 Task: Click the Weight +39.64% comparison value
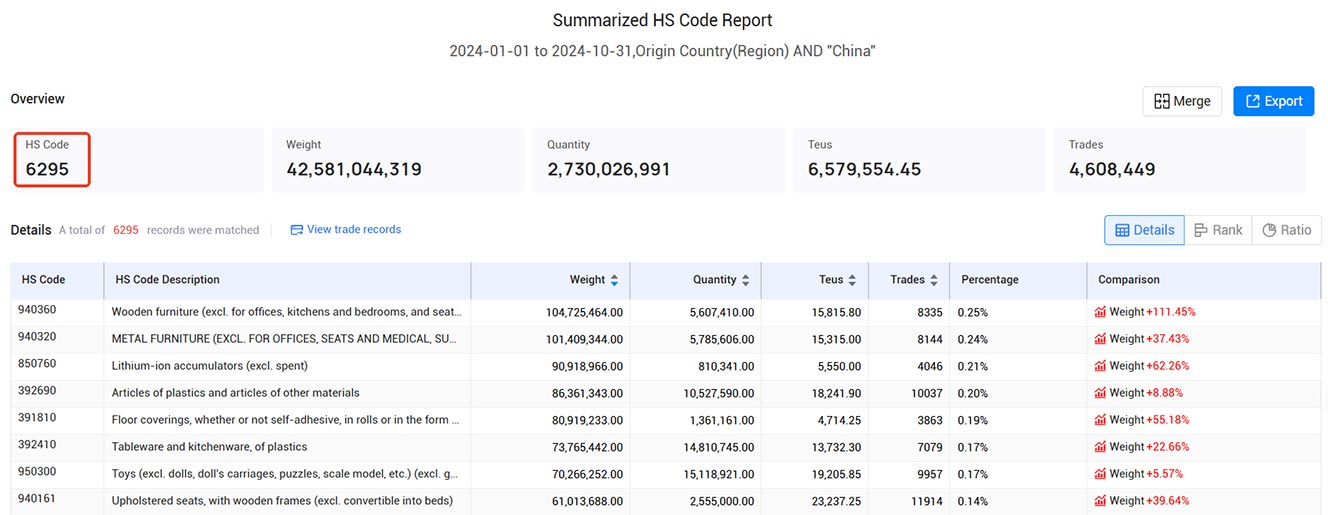(x=1149, y=501)
